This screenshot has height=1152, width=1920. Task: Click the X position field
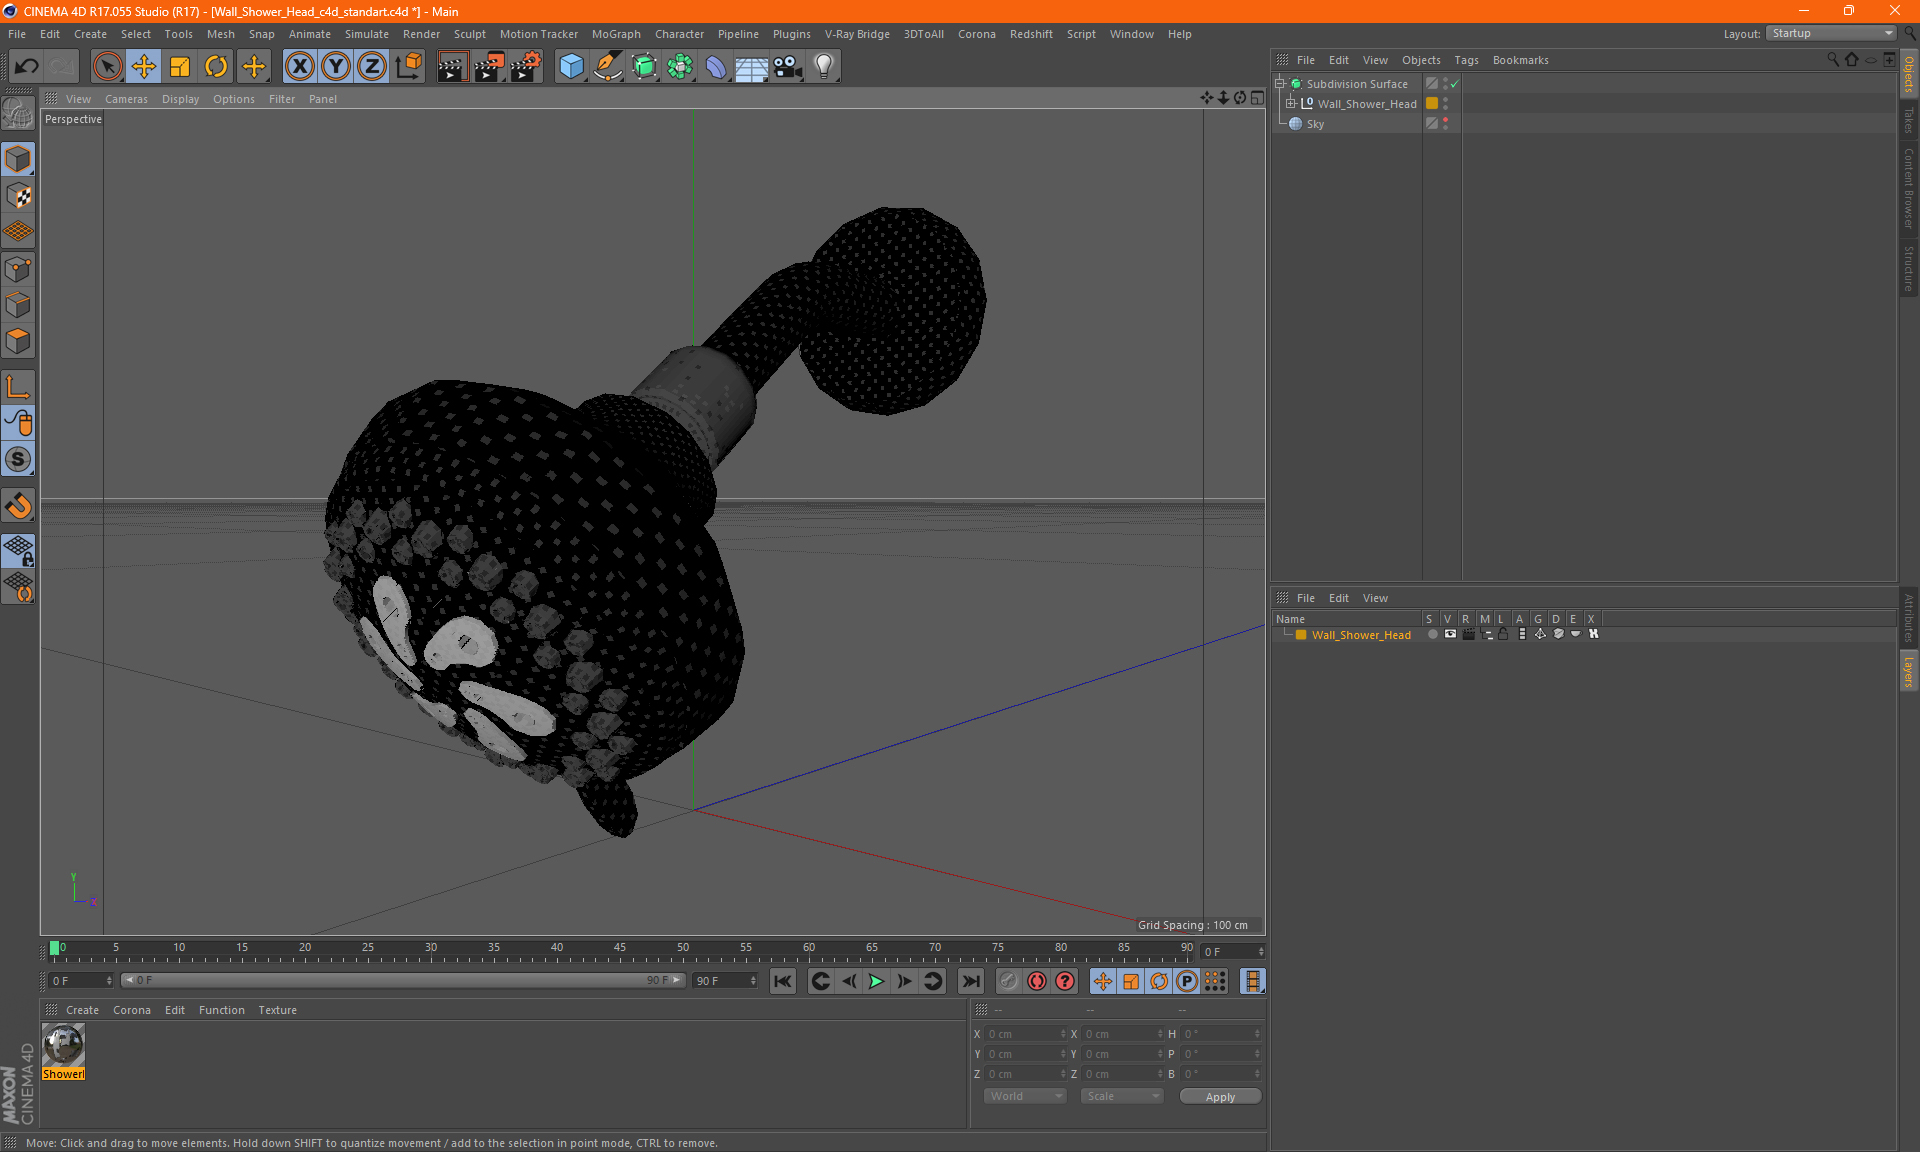pyautogui.click(x=1026, y=1034)
